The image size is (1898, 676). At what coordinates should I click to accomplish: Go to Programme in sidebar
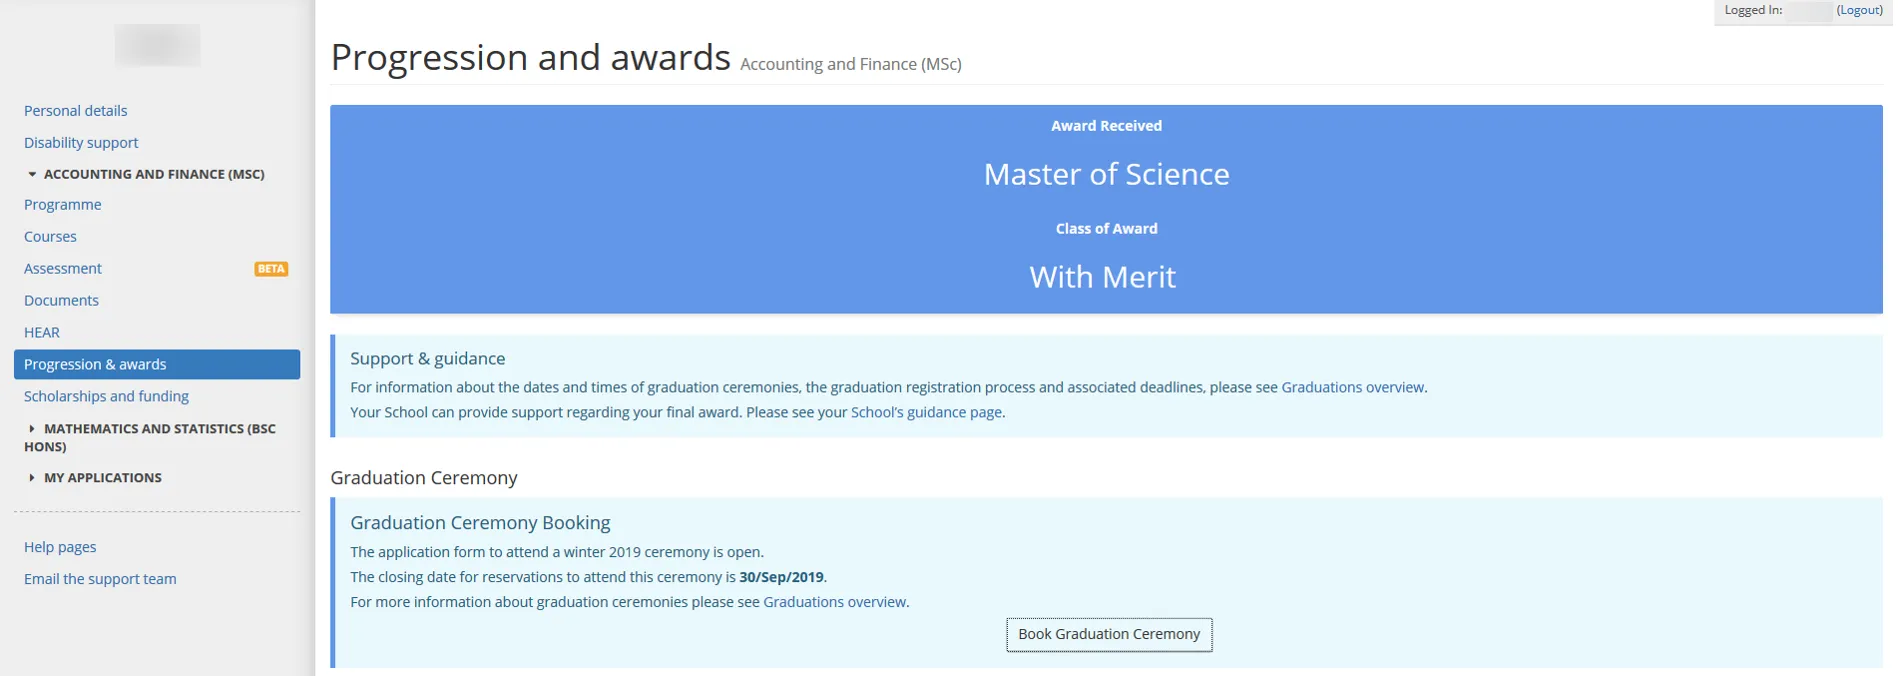coord(63,205)
